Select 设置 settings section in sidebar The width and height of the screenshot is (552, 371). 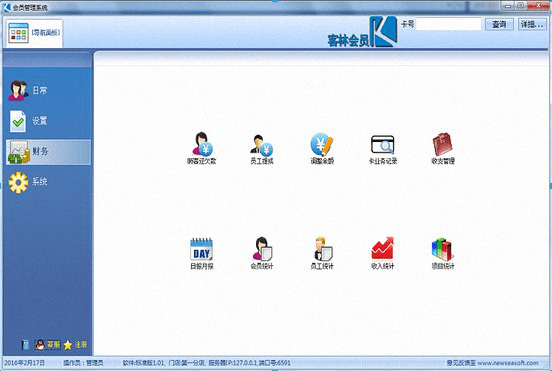click(48, 121)
